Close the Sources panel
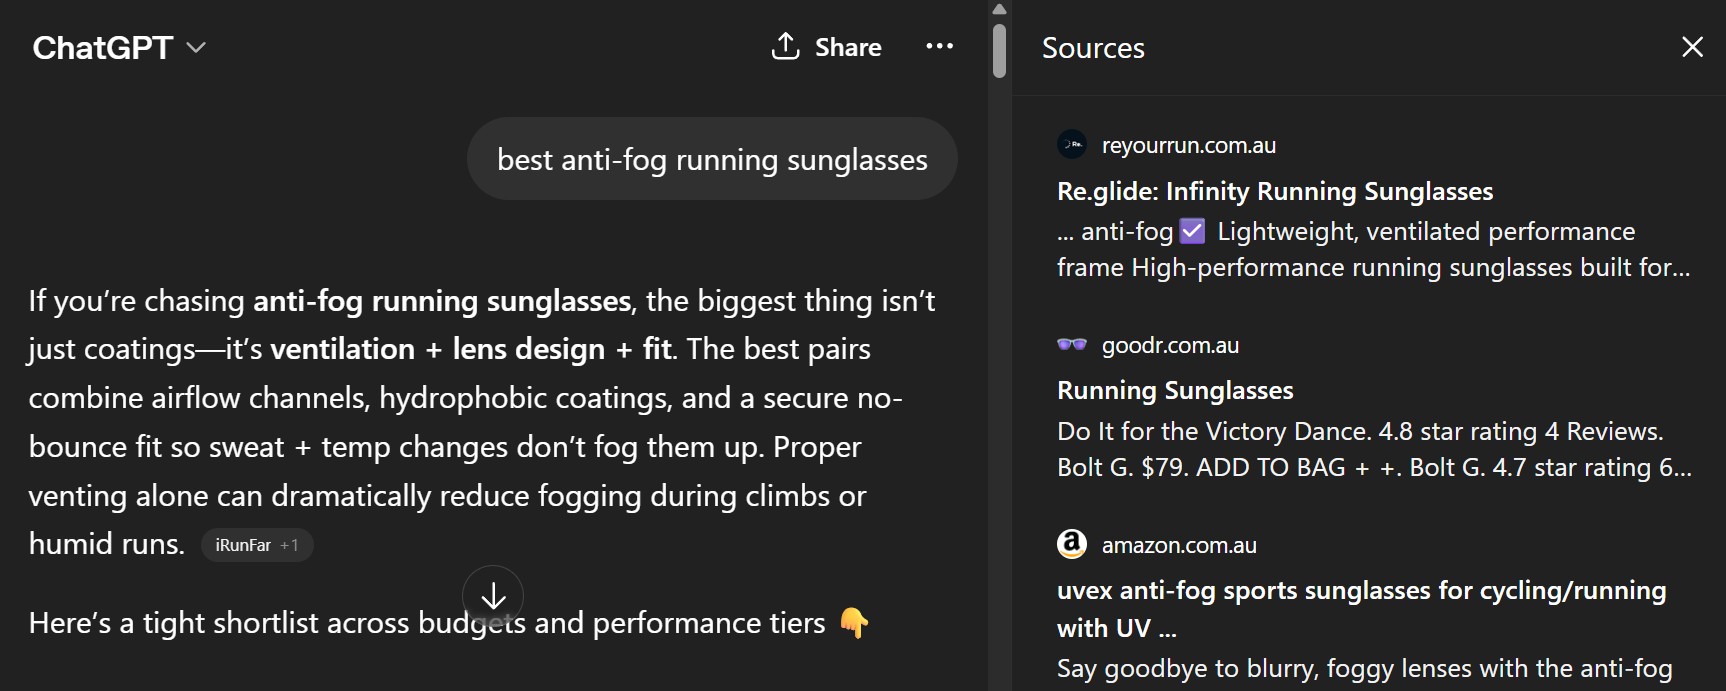The height and width of the screenshot is (691, 1726). (x=1692, y=46)
